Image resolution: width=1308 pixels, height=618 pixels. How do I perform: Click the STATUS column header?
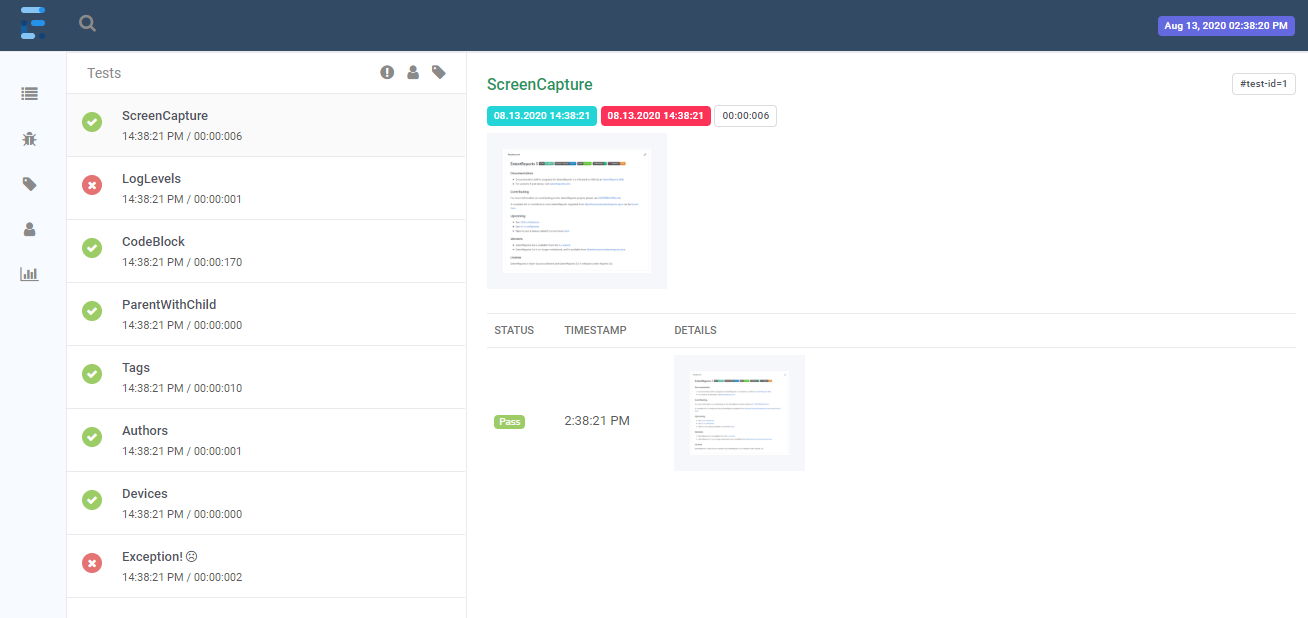(x=514, y=330)
